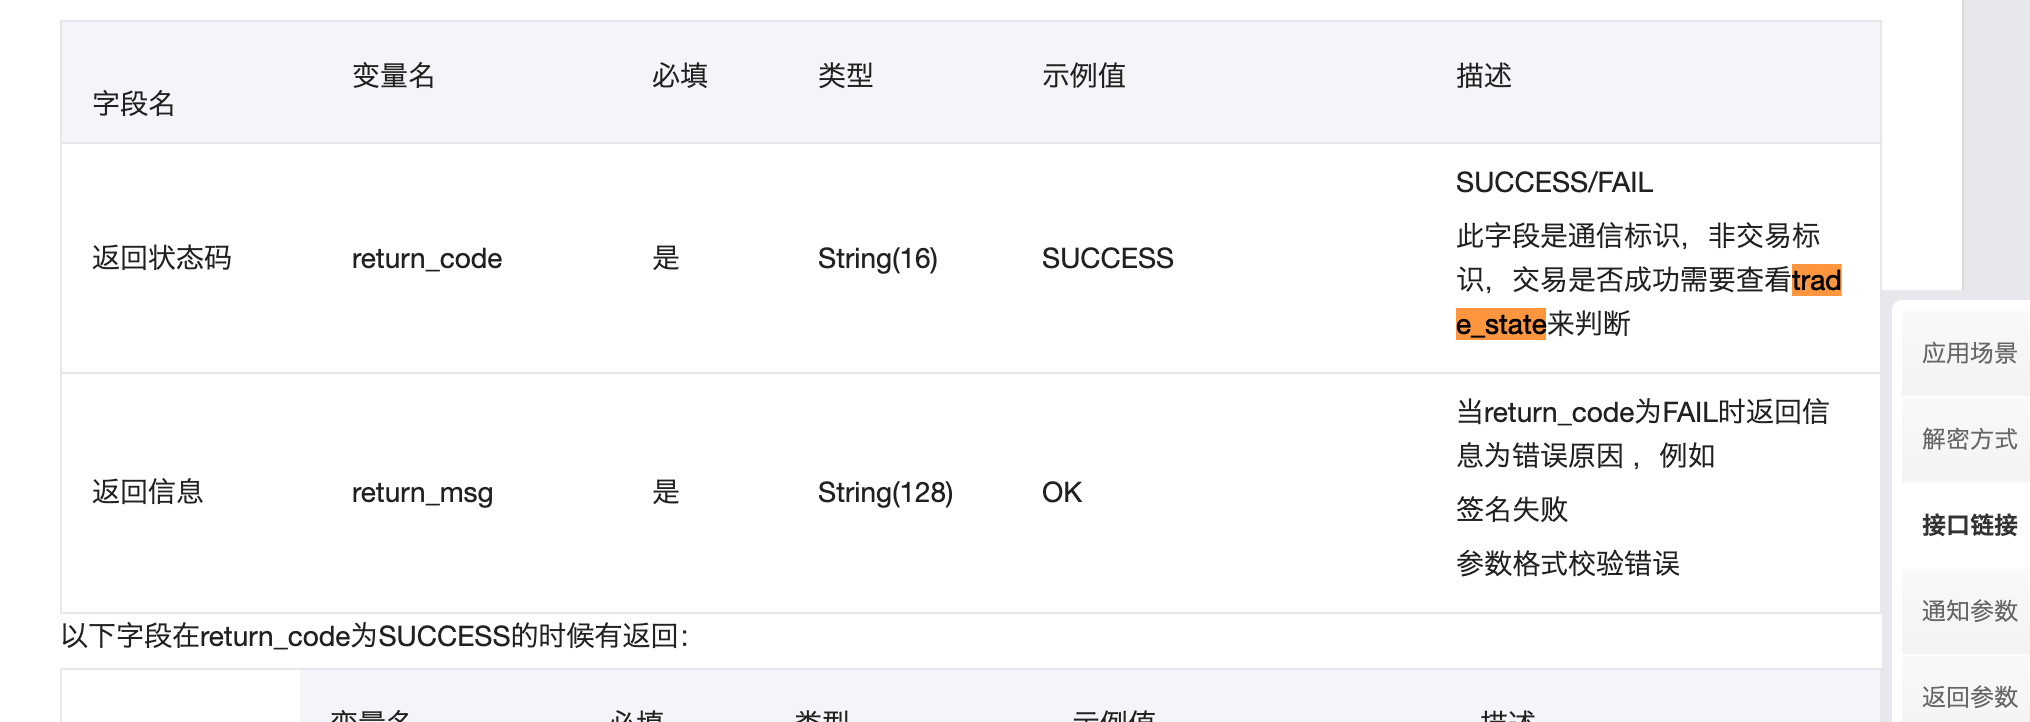Screen dimensions: 2030x722
Task: Click the 示例值 header in the top table
Action: (x=1083, y=76)
